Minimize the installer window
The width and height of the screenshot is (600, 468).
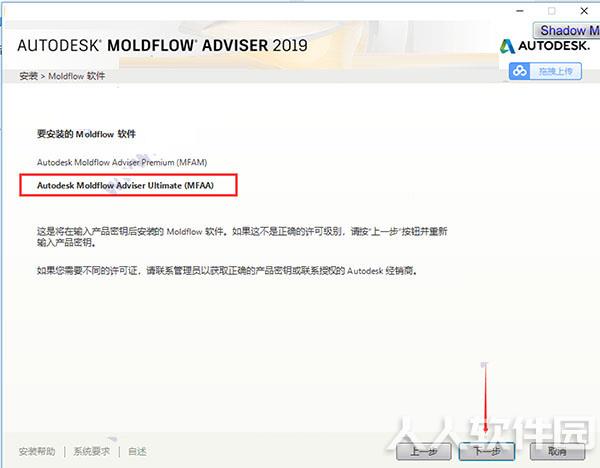pyautogui.click(x=520, y=11)
